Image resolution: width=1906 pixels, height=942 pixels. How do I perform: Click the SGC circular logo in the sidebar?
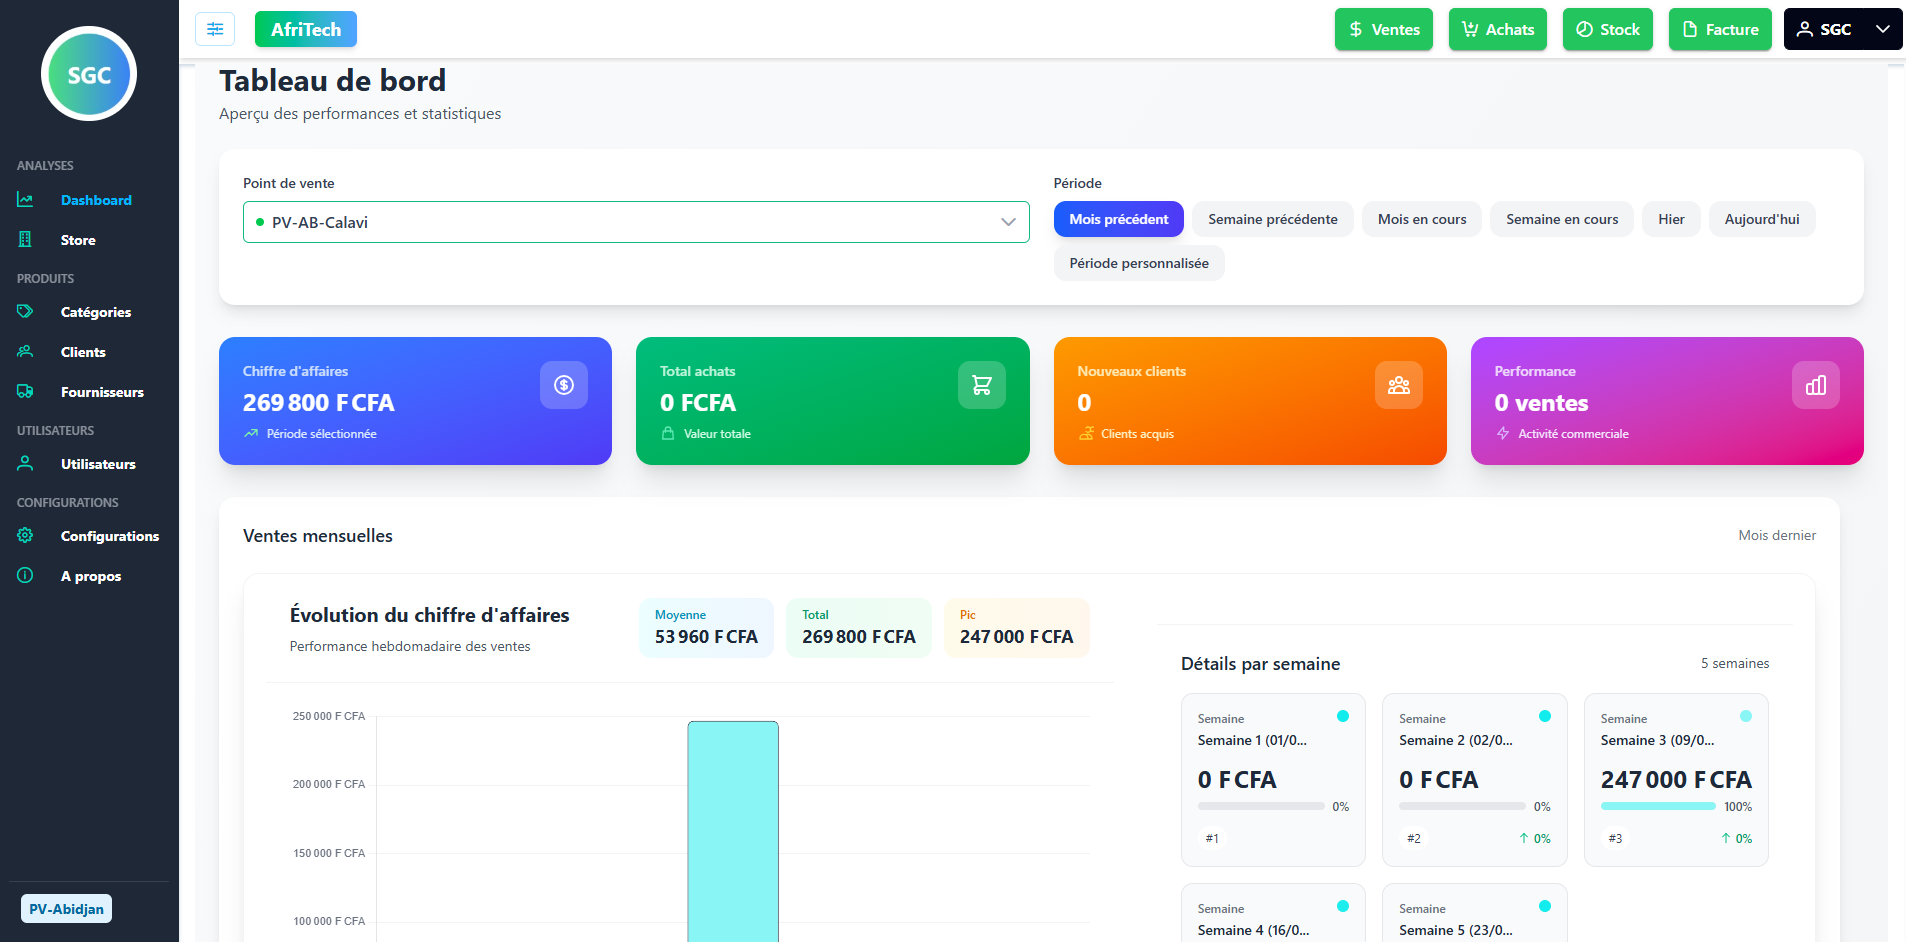pos(89,74)
